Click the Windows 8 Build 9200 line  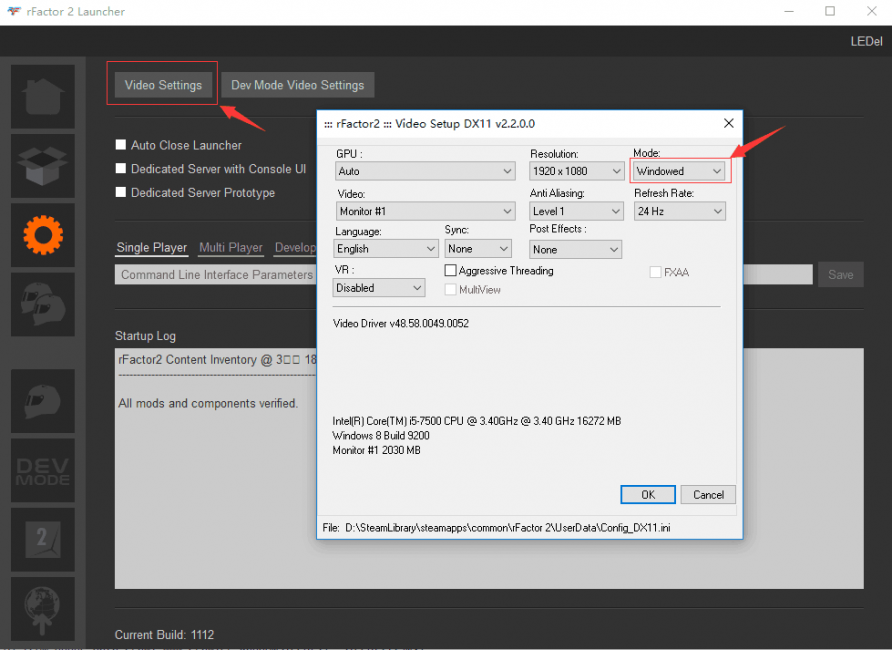point(381,436)
